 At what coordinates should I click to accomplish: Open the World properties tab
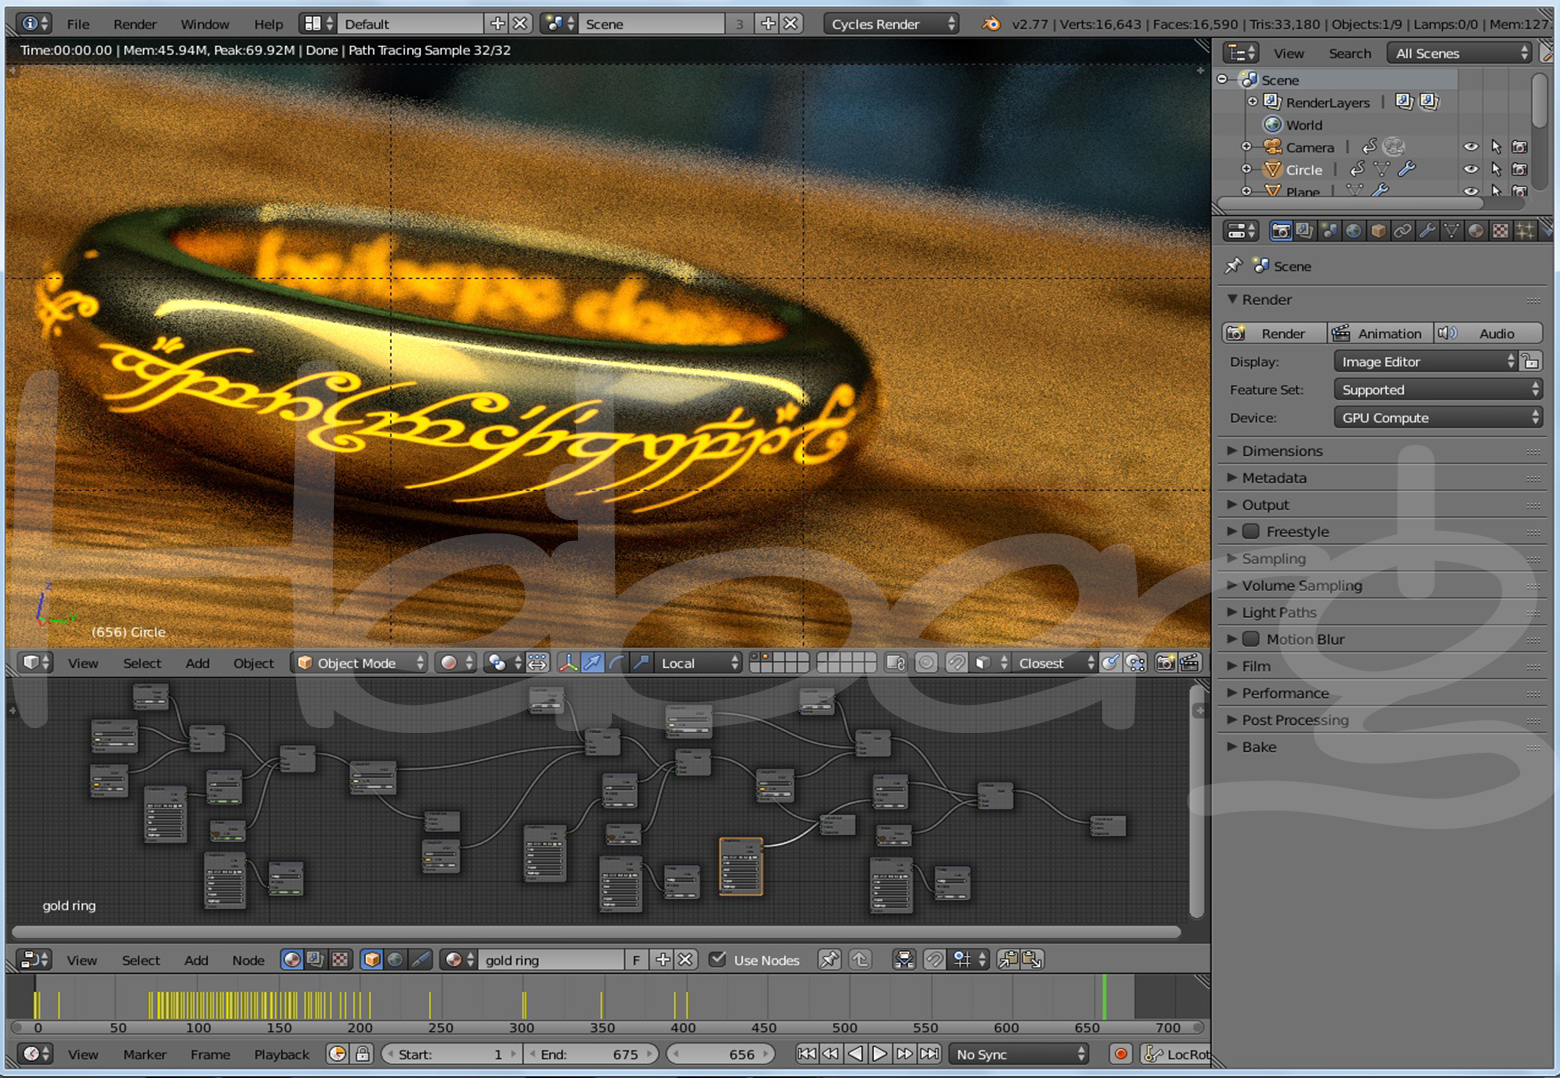(x=1353, y=231)
